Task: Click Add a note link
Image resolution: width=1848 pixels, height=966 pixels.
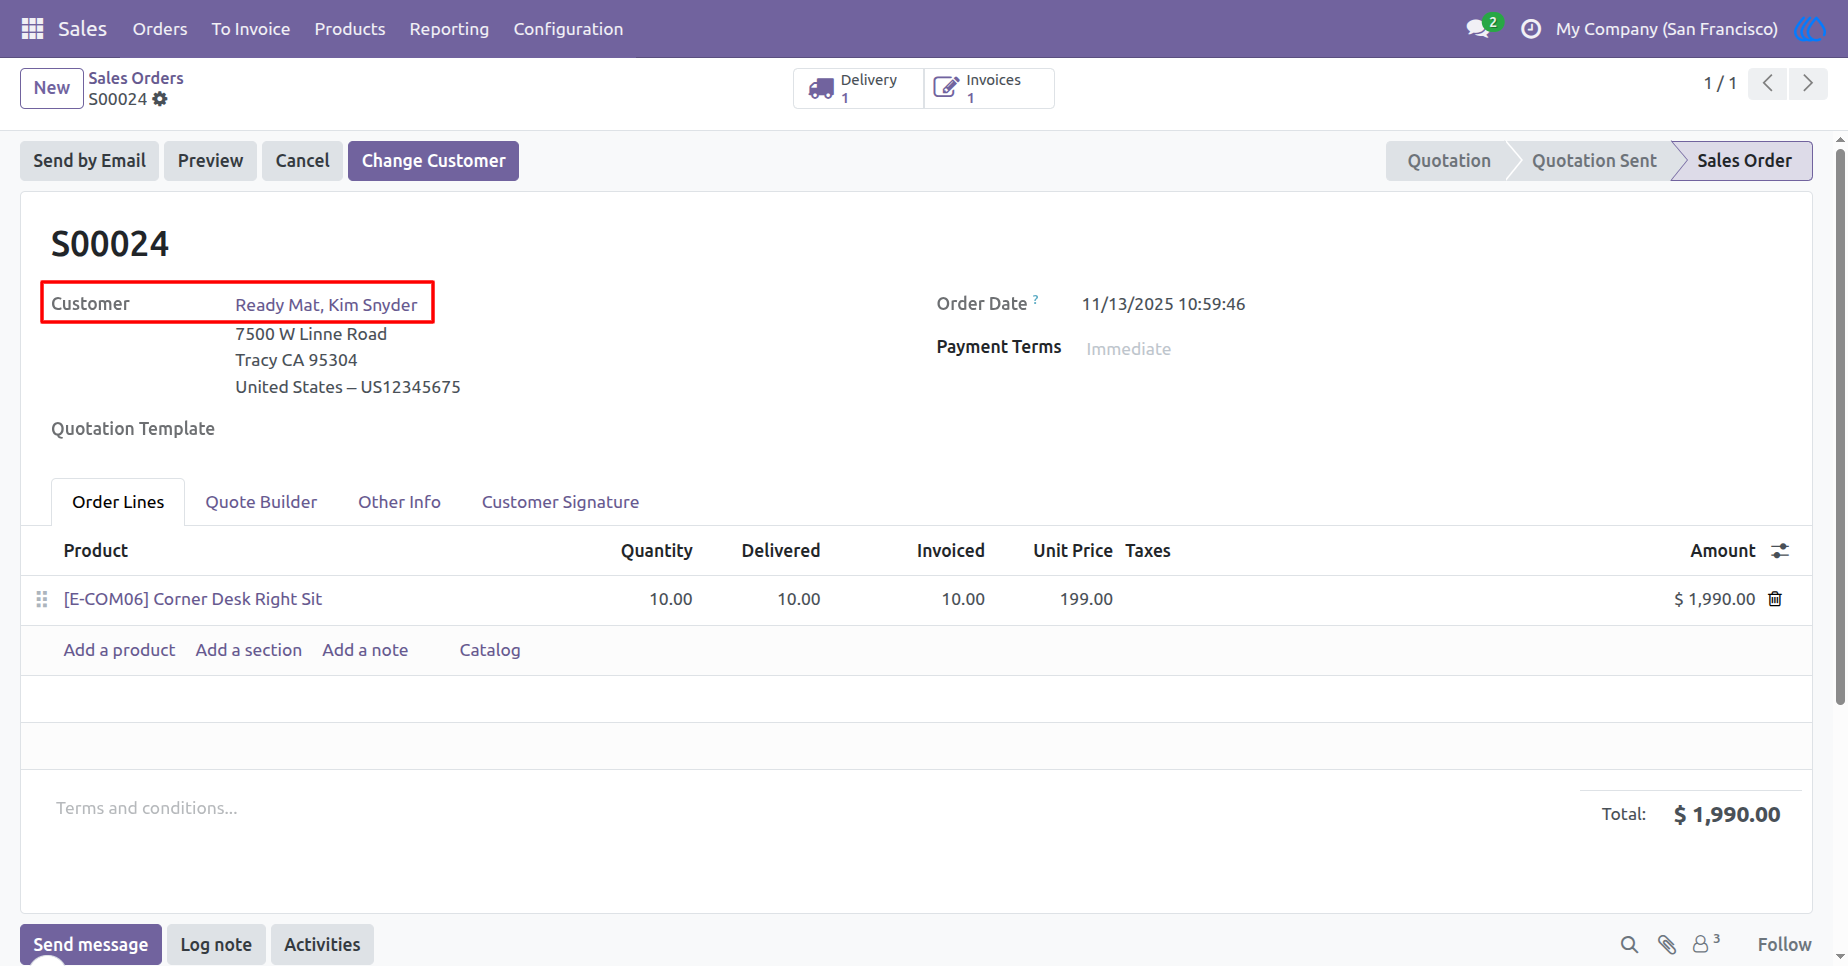Action: coord(365,650)
